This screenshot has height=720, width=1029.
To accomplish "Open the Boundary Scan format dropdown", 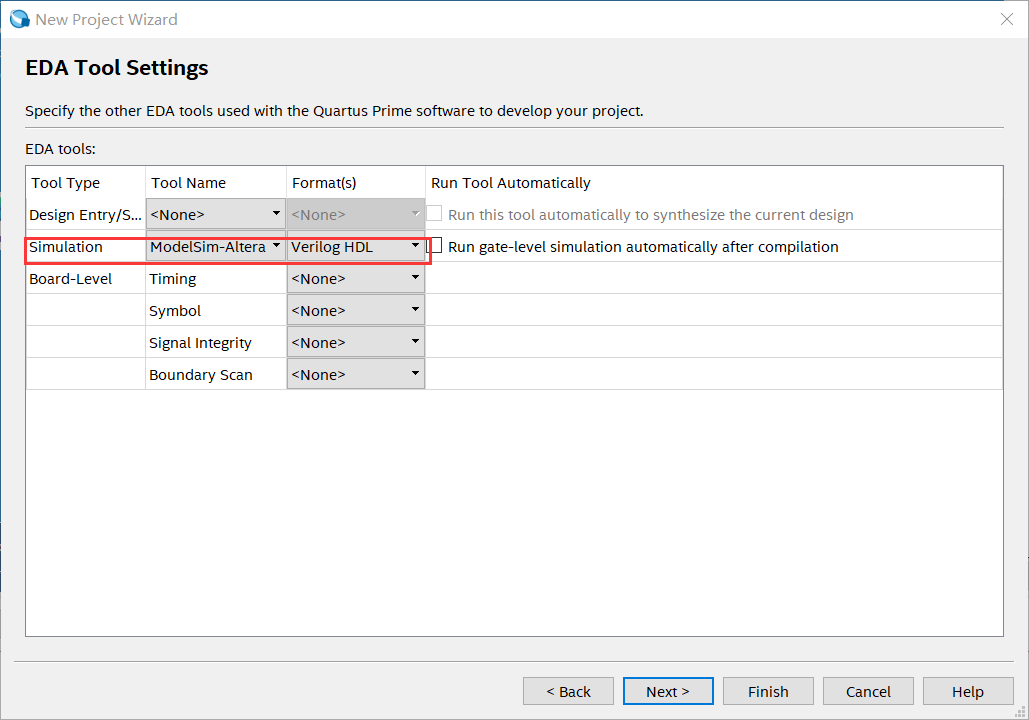I will tap(356, 374).
